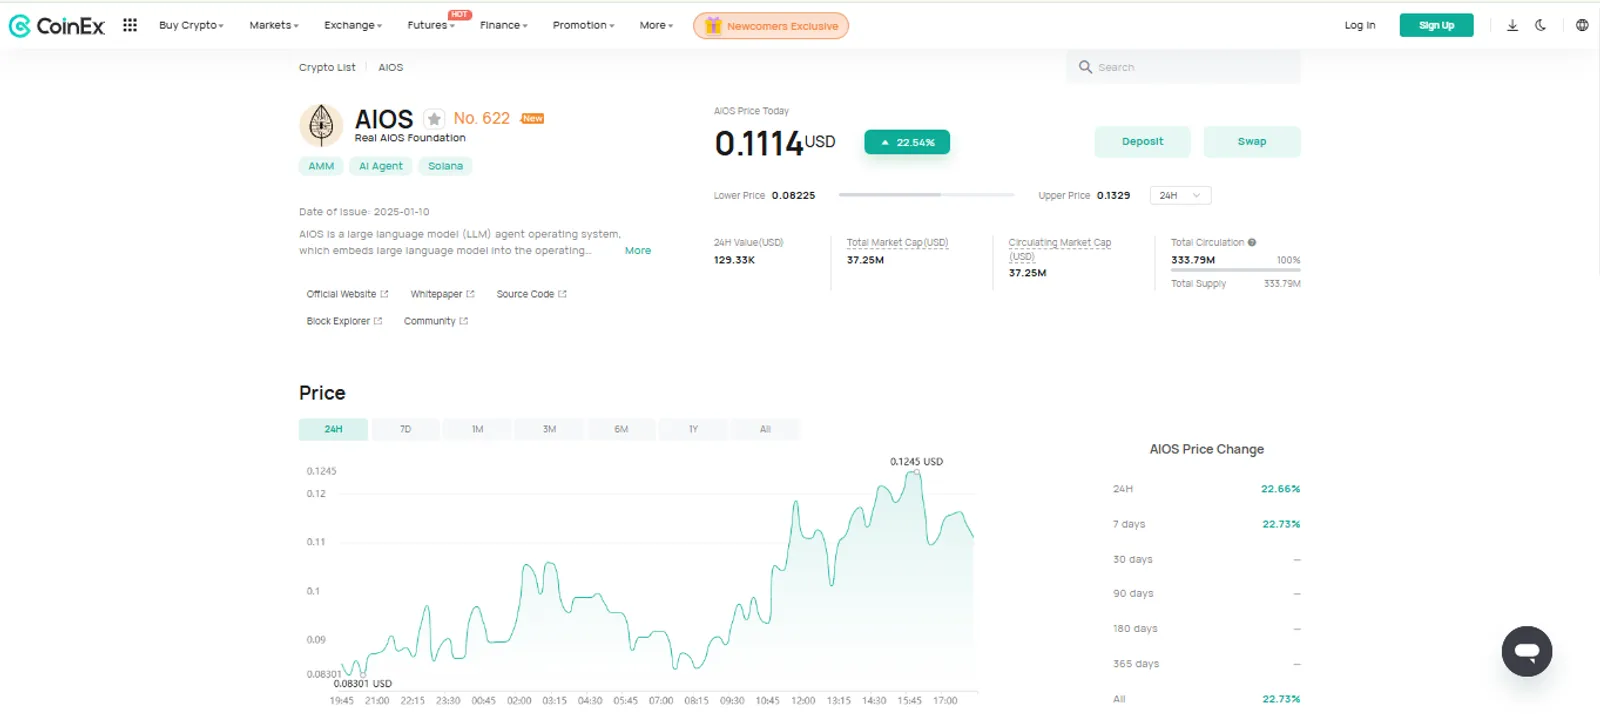1600x714 pixels.
Task: Click the 22.54% price change badge
Action: [907, 142]
